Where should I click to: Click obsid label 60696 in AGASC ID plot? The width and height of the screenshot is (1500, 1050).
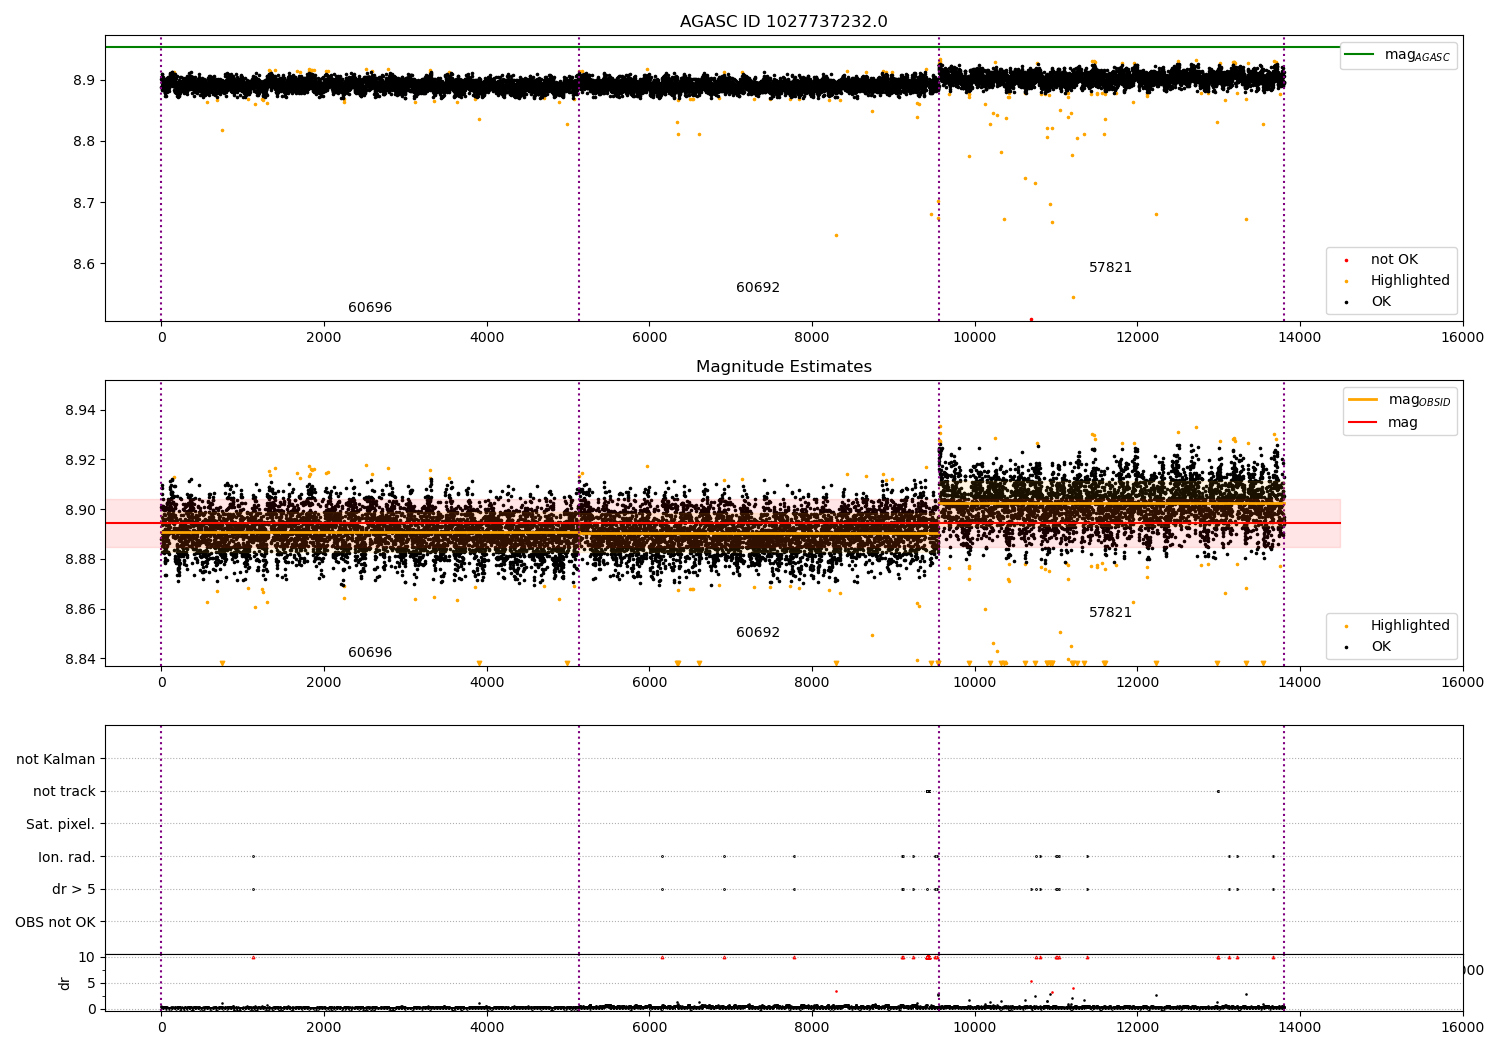click(370, 308)
